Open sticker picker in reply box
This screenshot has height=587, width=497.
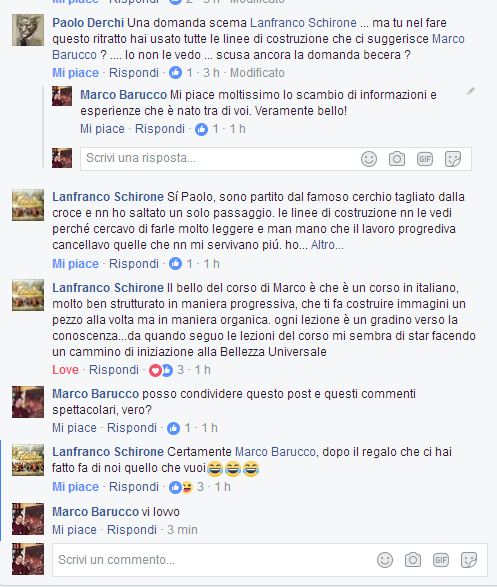[453, 159]
